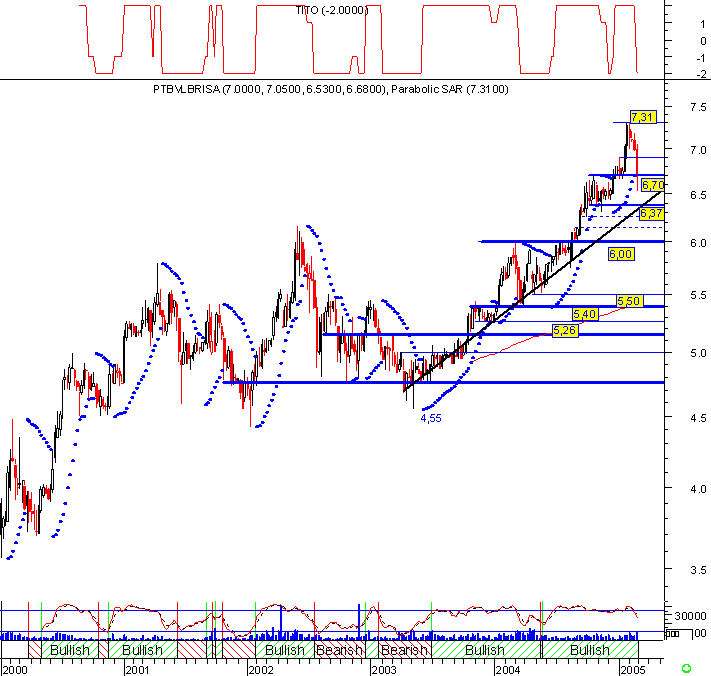Click the 4.0 price axis label
Viewport: 711px width, 676px height.
point(698,489)
